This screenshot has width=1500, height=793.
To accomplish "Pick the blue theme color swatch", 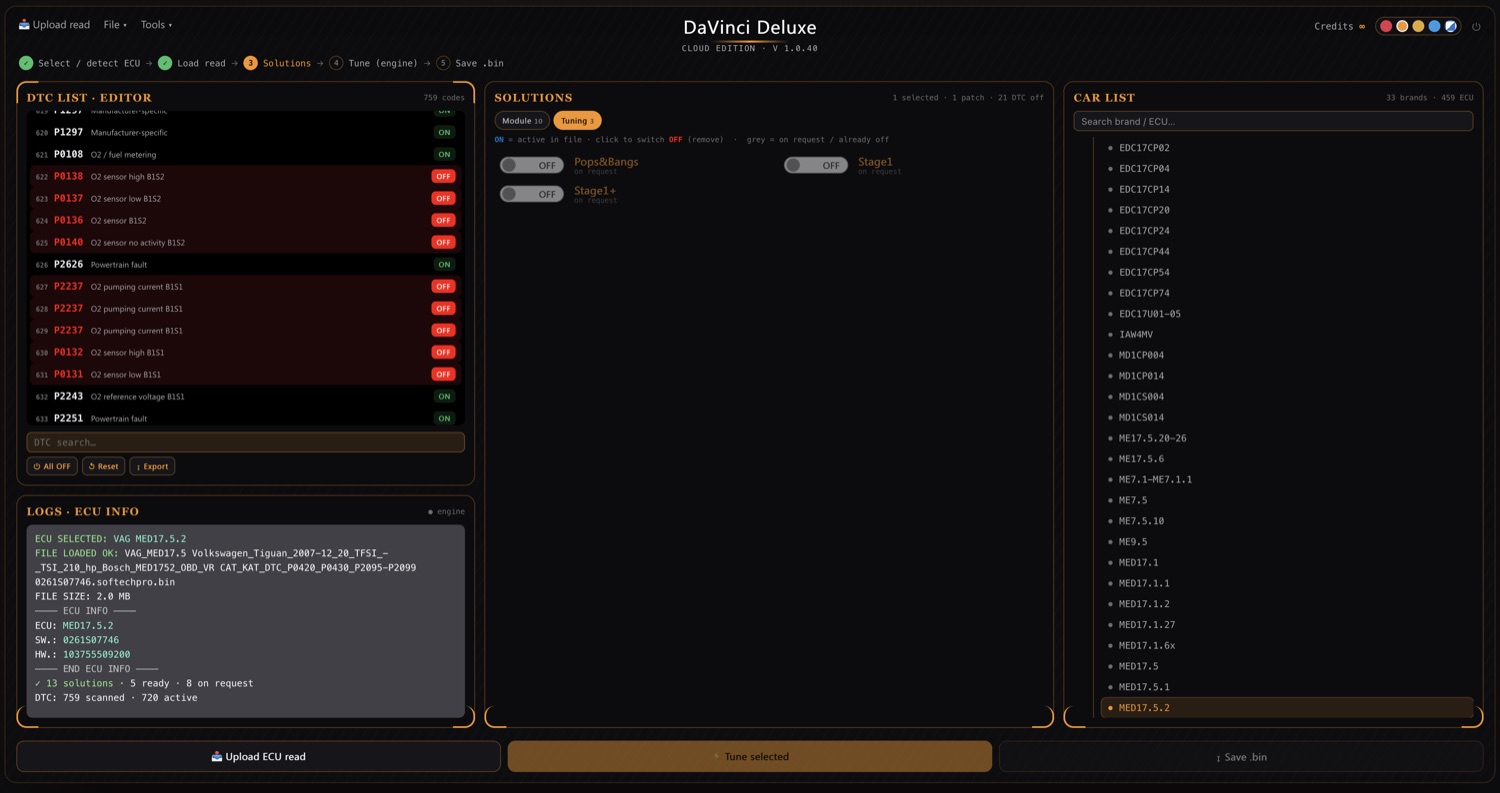I will pyautogui.click(x=1434, y=26).
